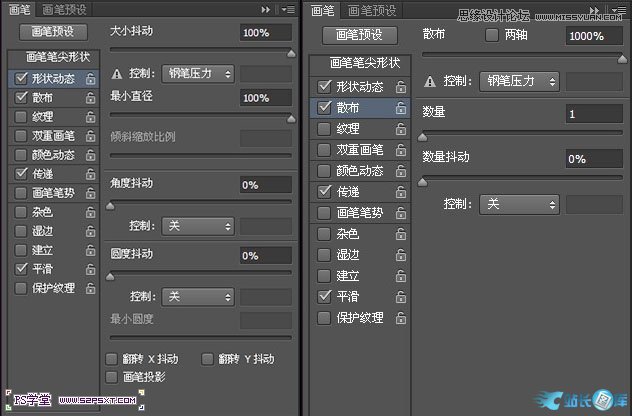
Task: Switch to 画笔预设 tab in left panel
Action: (x=64, y=9)
